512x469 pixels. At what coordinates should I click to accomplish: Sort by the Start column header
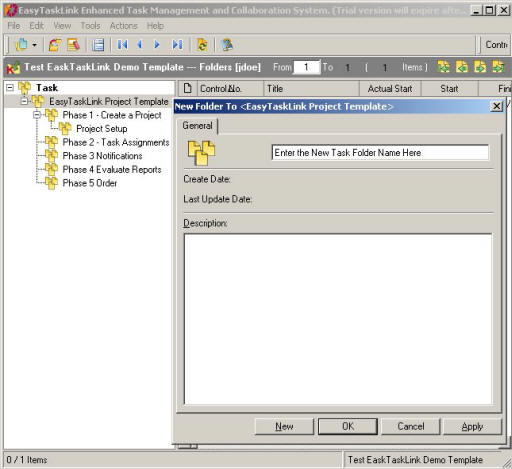[x=449, y=89]
